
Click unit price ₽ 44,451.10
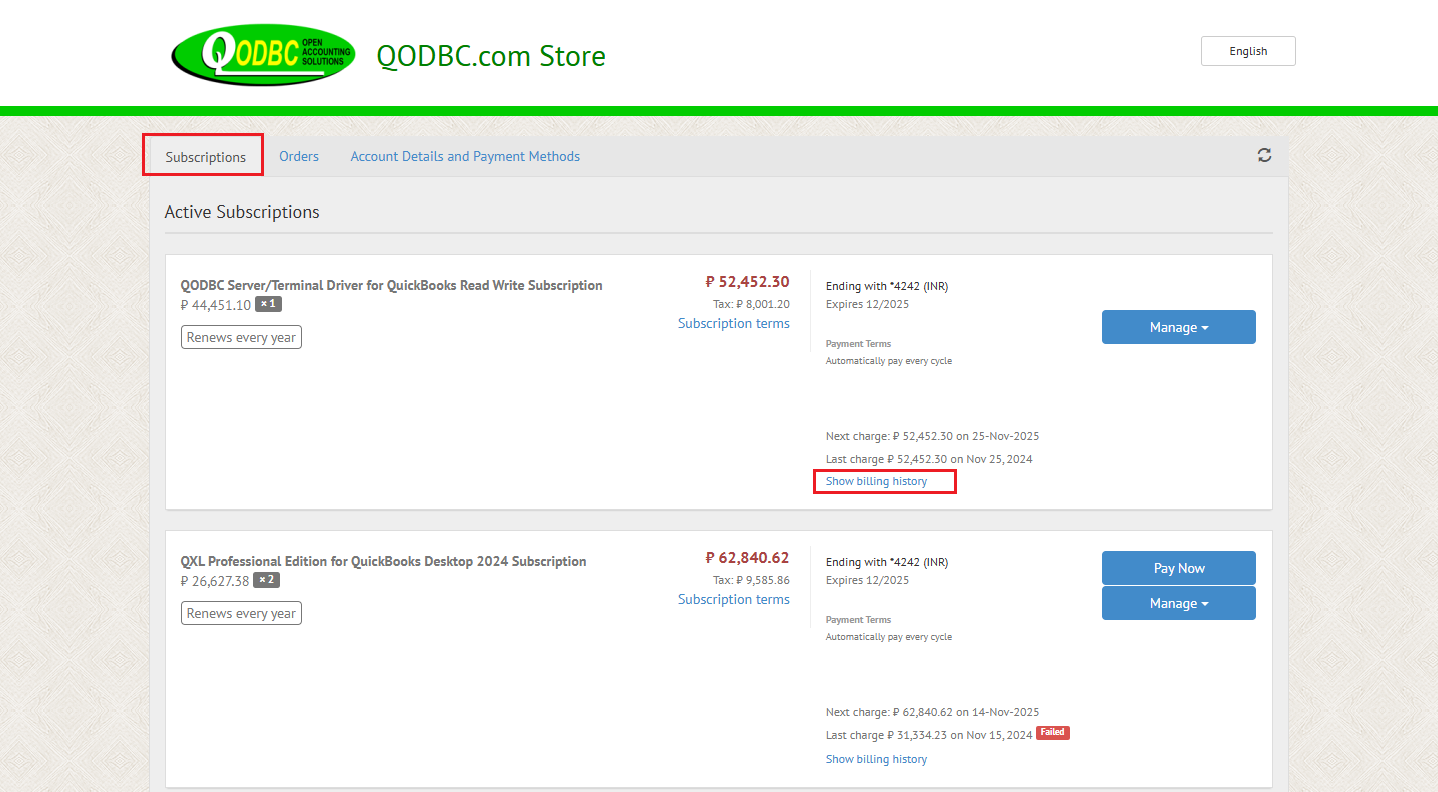coord(216,305)
